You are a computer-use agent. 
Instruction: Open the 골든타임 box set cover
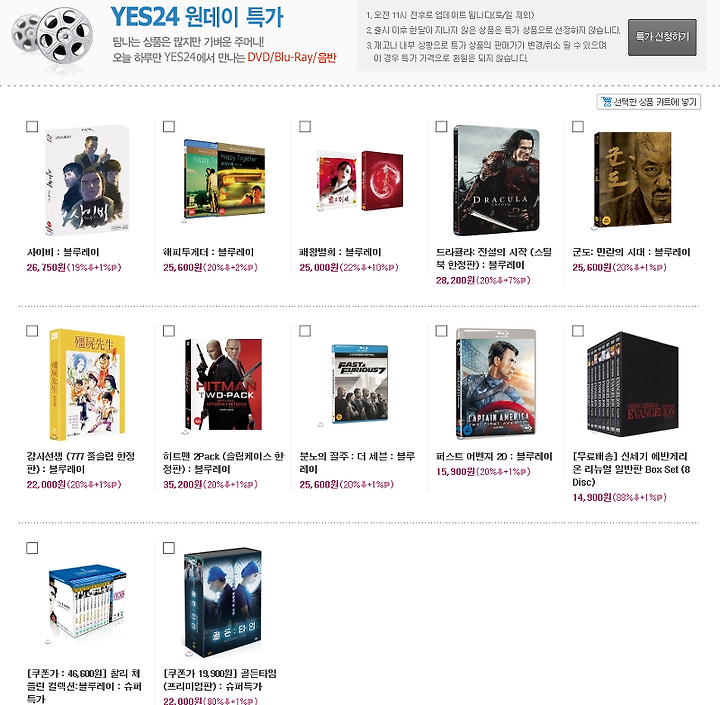[x=223, y=603]
